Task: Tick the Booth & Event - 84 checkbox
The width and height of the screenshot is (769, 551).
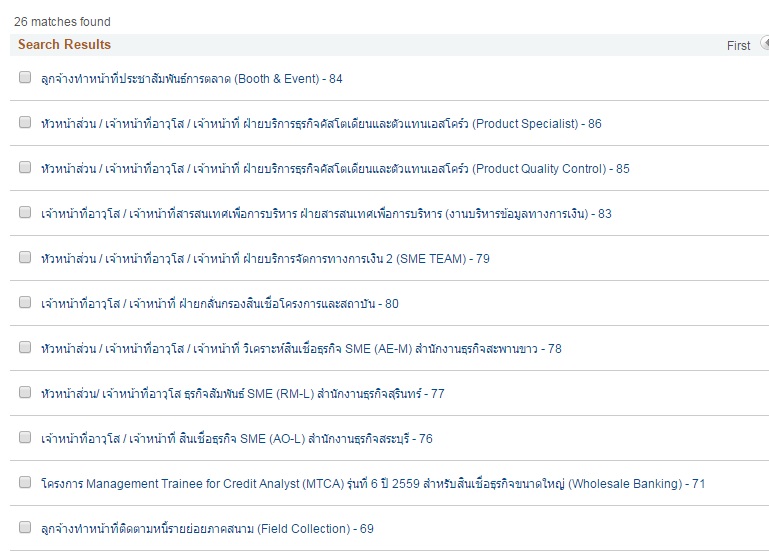Action: tap(25, 77)
